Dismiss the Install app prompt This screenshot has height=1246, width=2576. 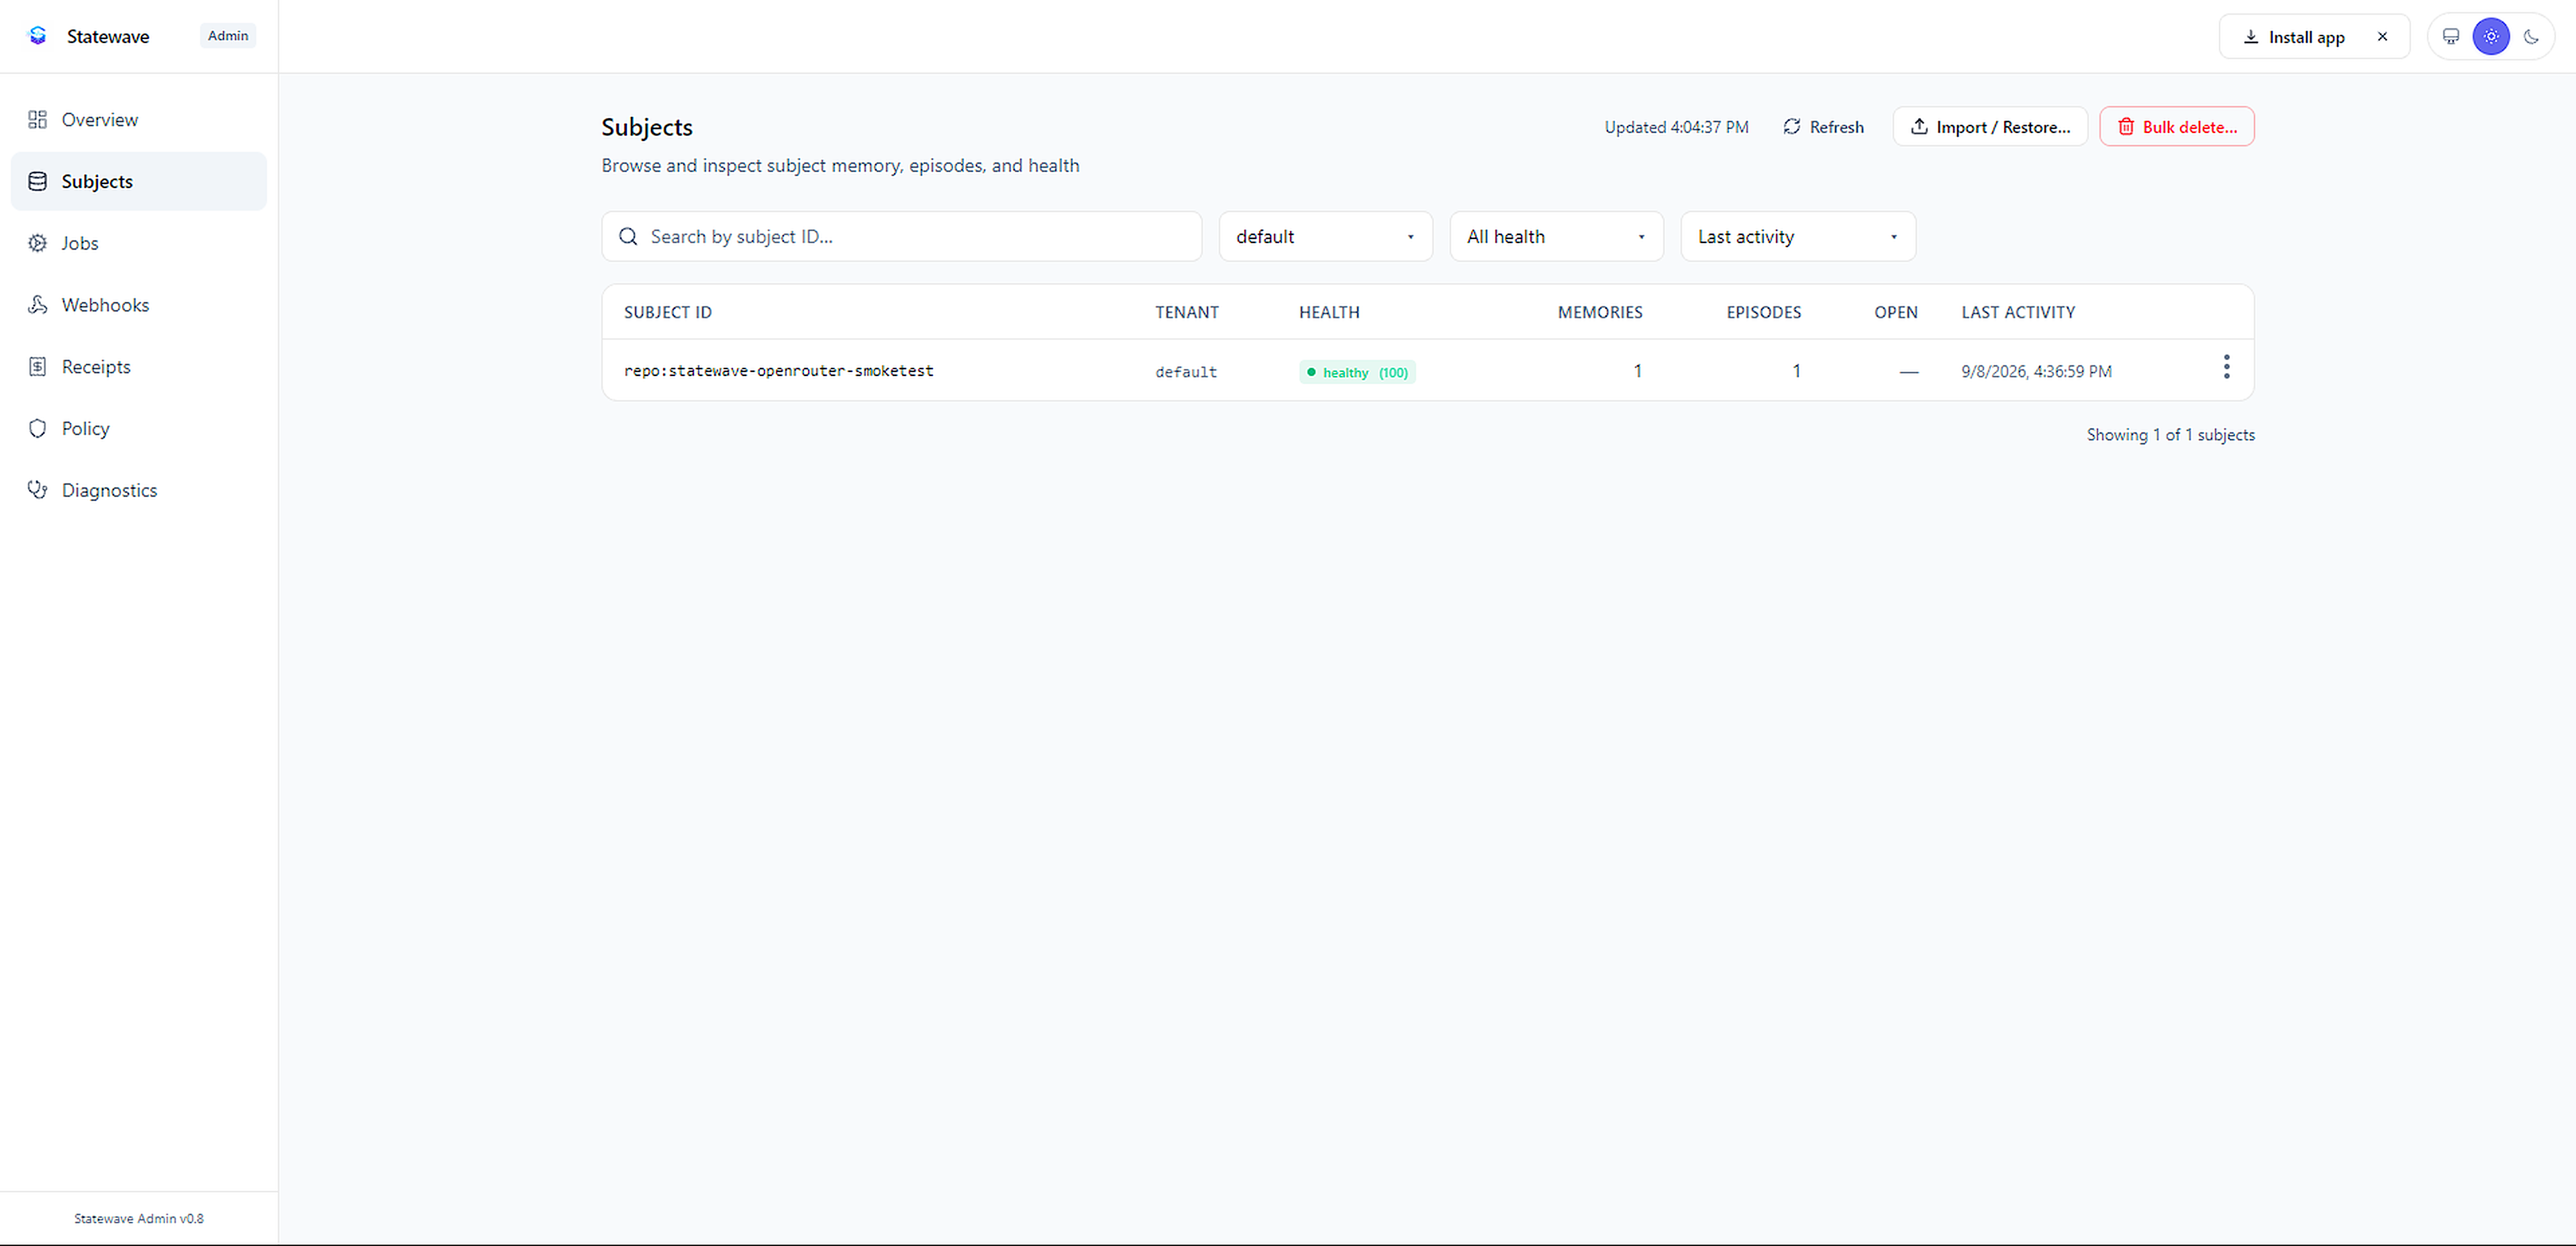tap(2383, 37)
